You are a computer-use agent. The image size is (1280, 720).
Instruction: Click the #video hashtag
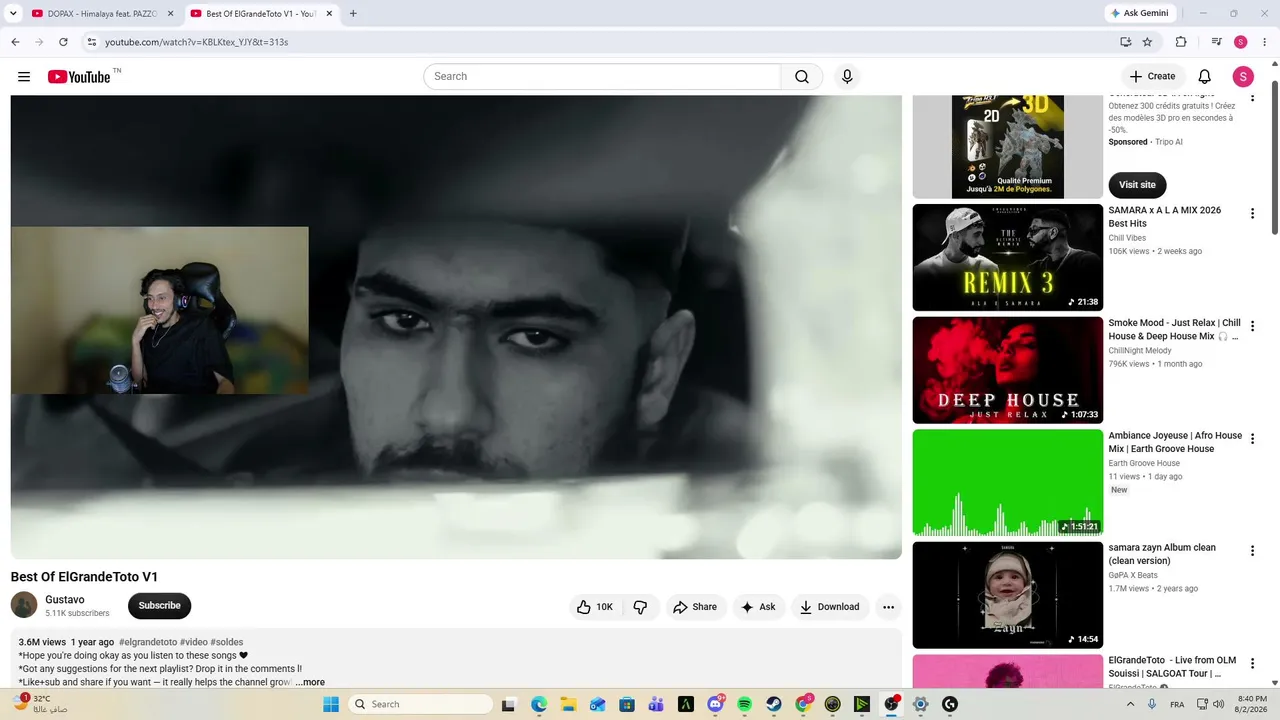coord(194,642)
